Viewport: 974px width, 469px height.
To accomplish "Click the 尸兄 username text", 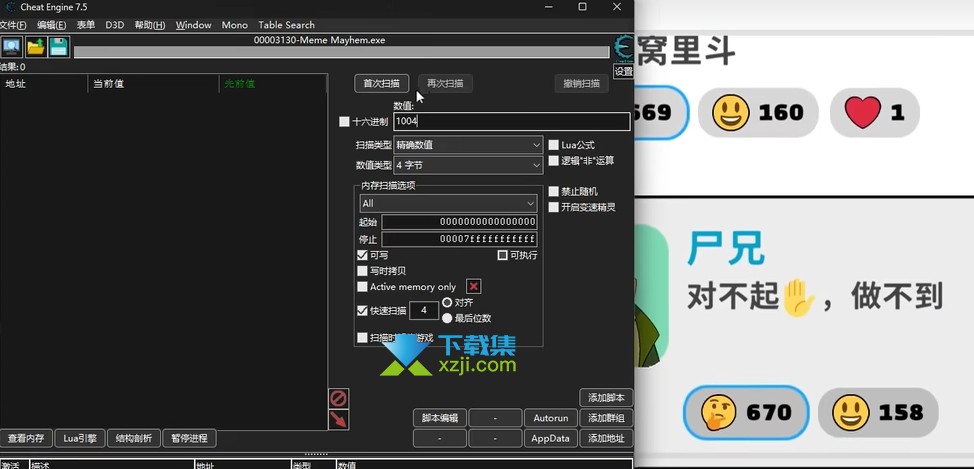I will click(726, 248).
